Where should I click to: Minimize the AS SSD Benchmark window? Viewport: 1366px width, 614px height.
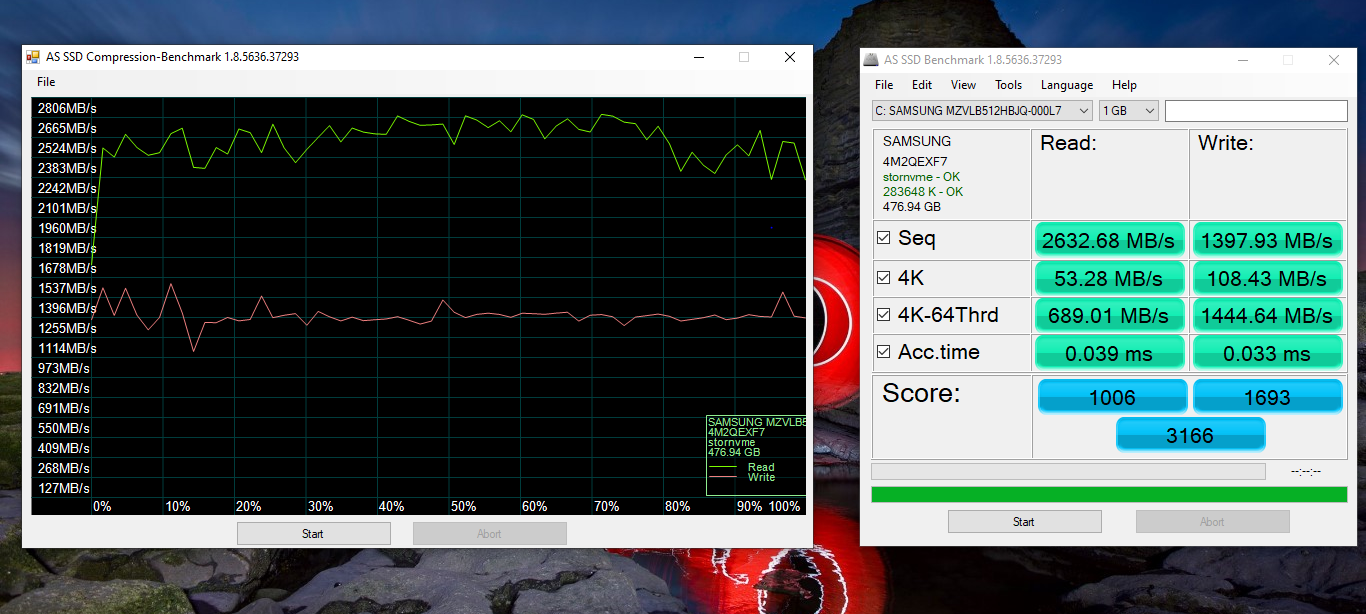coord(1242,60)
